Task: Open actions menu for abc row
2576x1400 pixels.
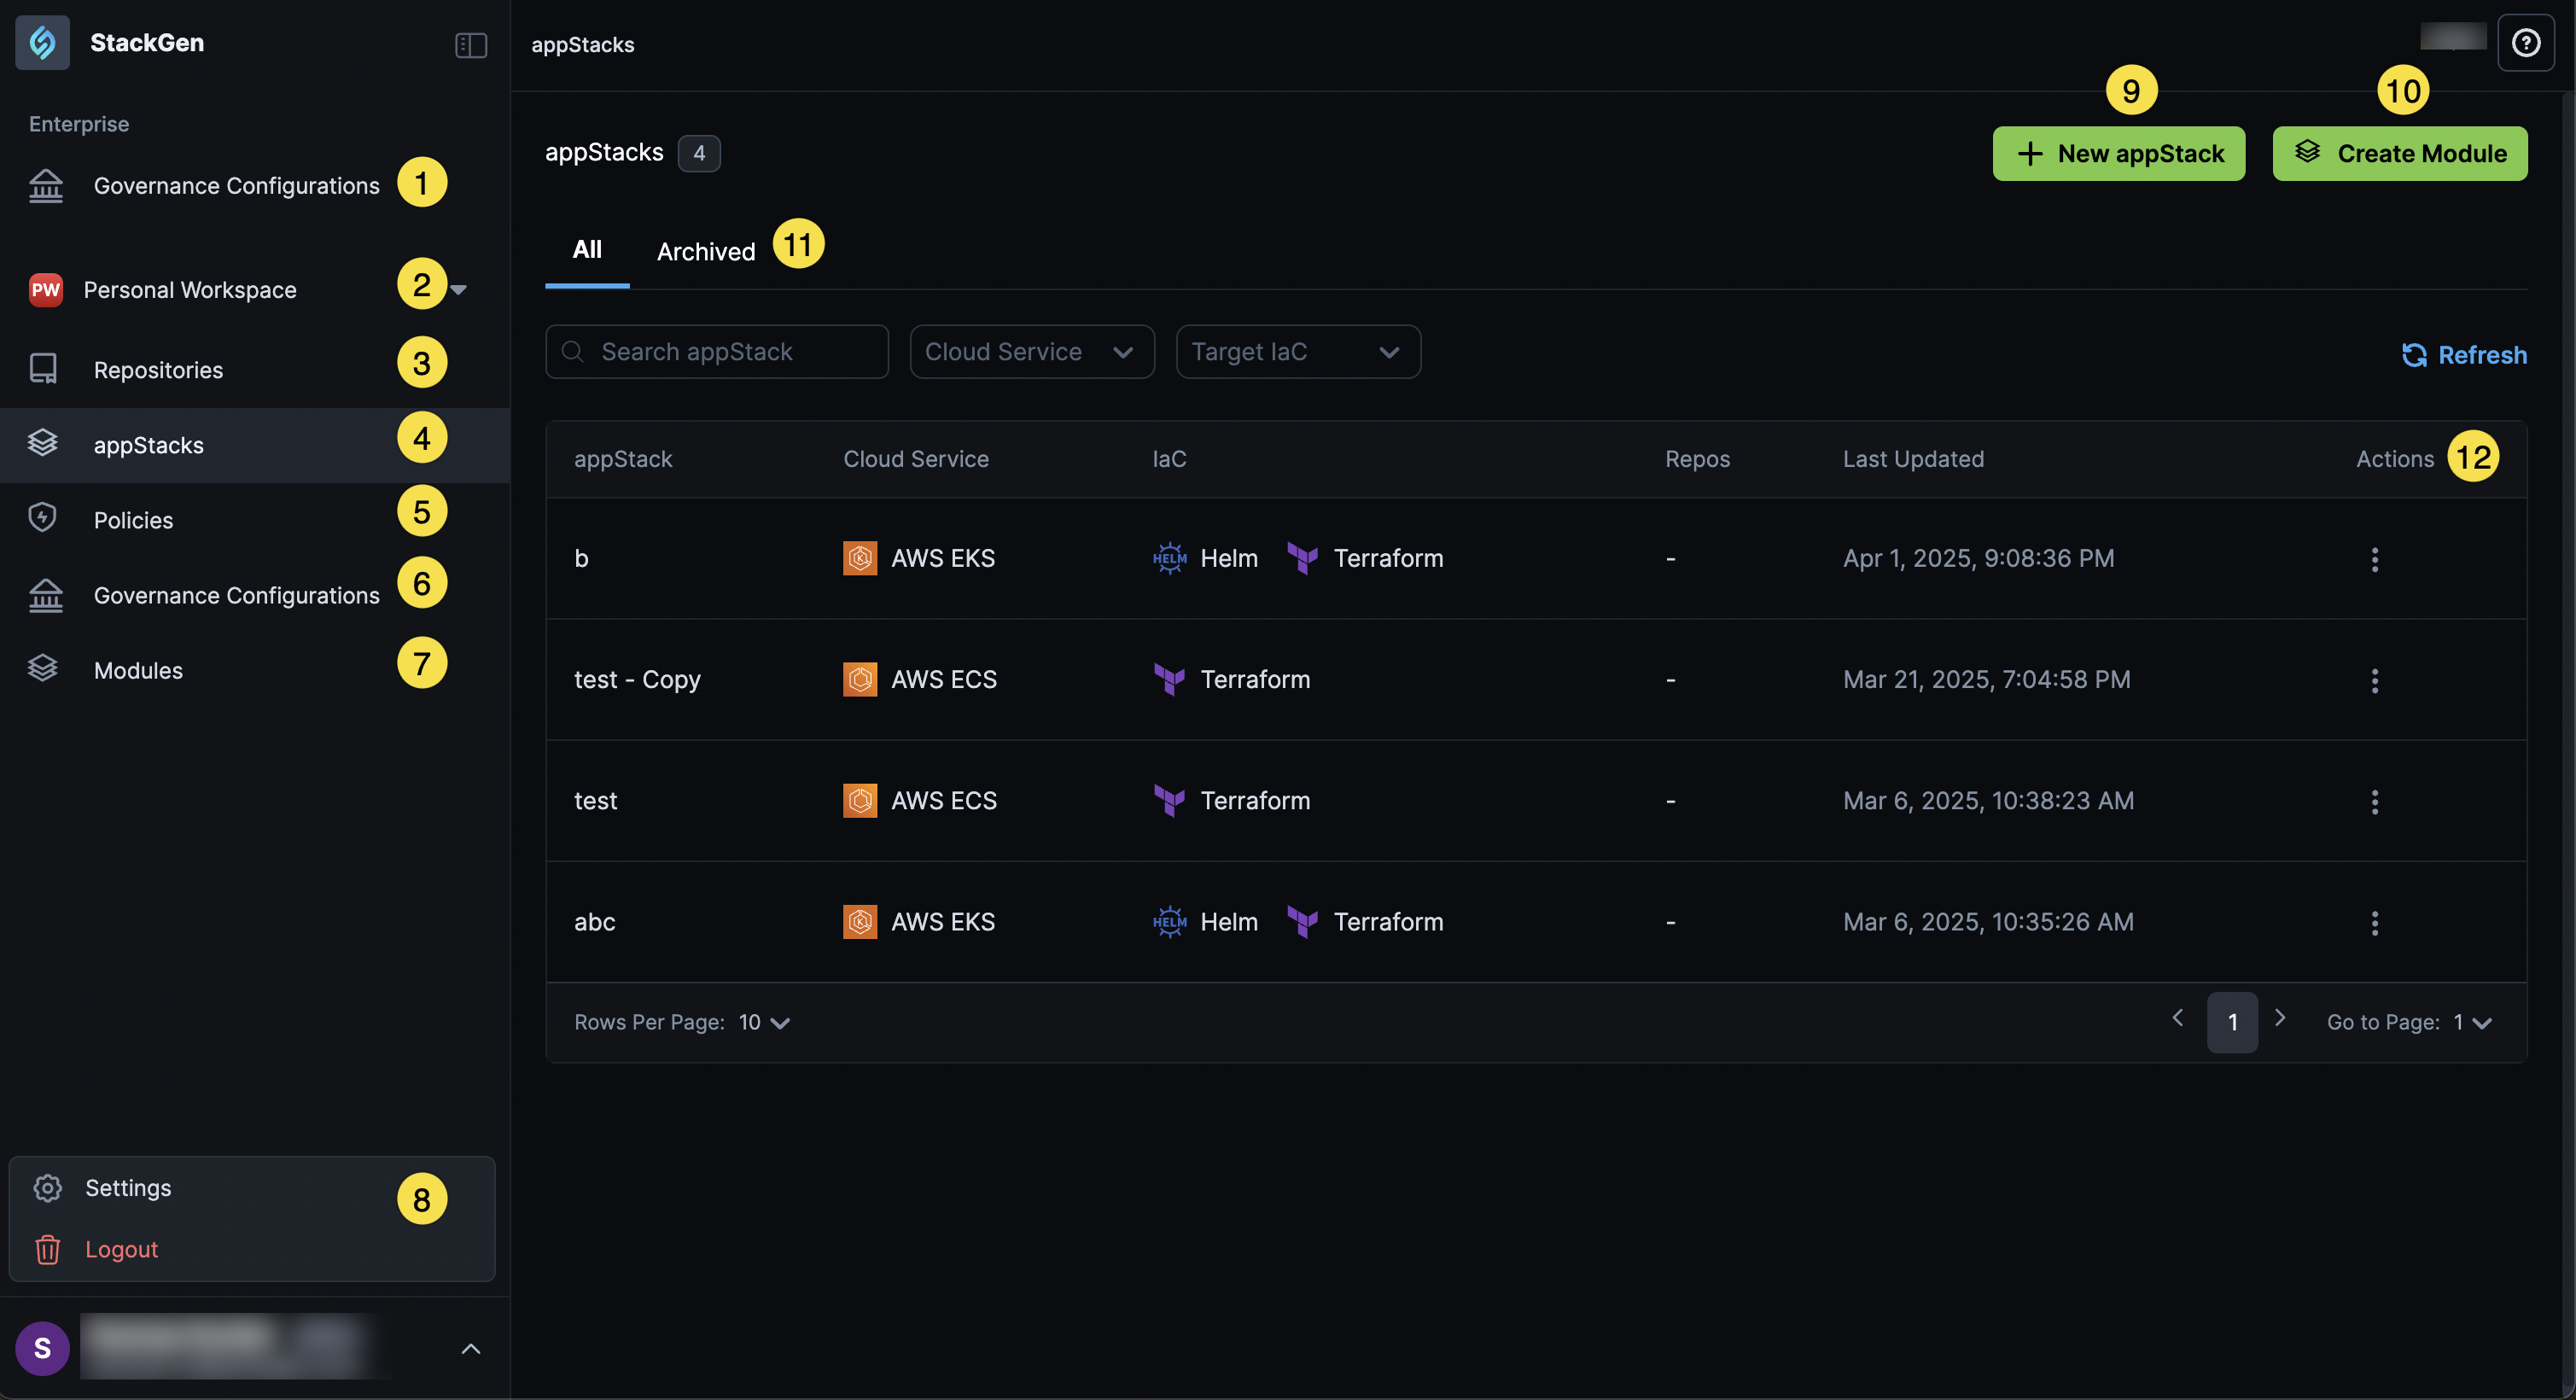Action: (2375, 923)
